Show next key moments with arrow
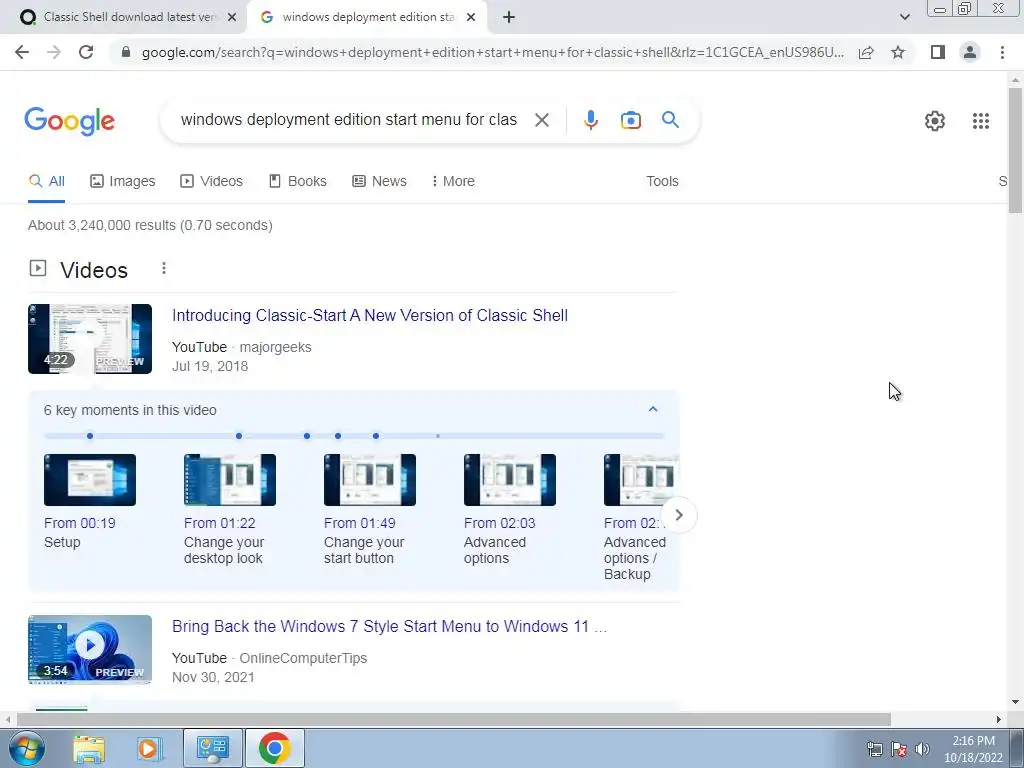Screen dimensions: 1024x768 click(679, 515)
